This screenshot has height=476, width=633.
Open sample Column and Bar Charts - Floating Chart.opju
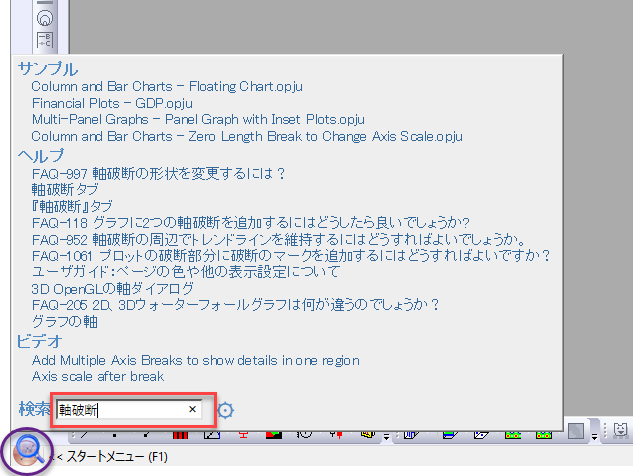(167, 86)
